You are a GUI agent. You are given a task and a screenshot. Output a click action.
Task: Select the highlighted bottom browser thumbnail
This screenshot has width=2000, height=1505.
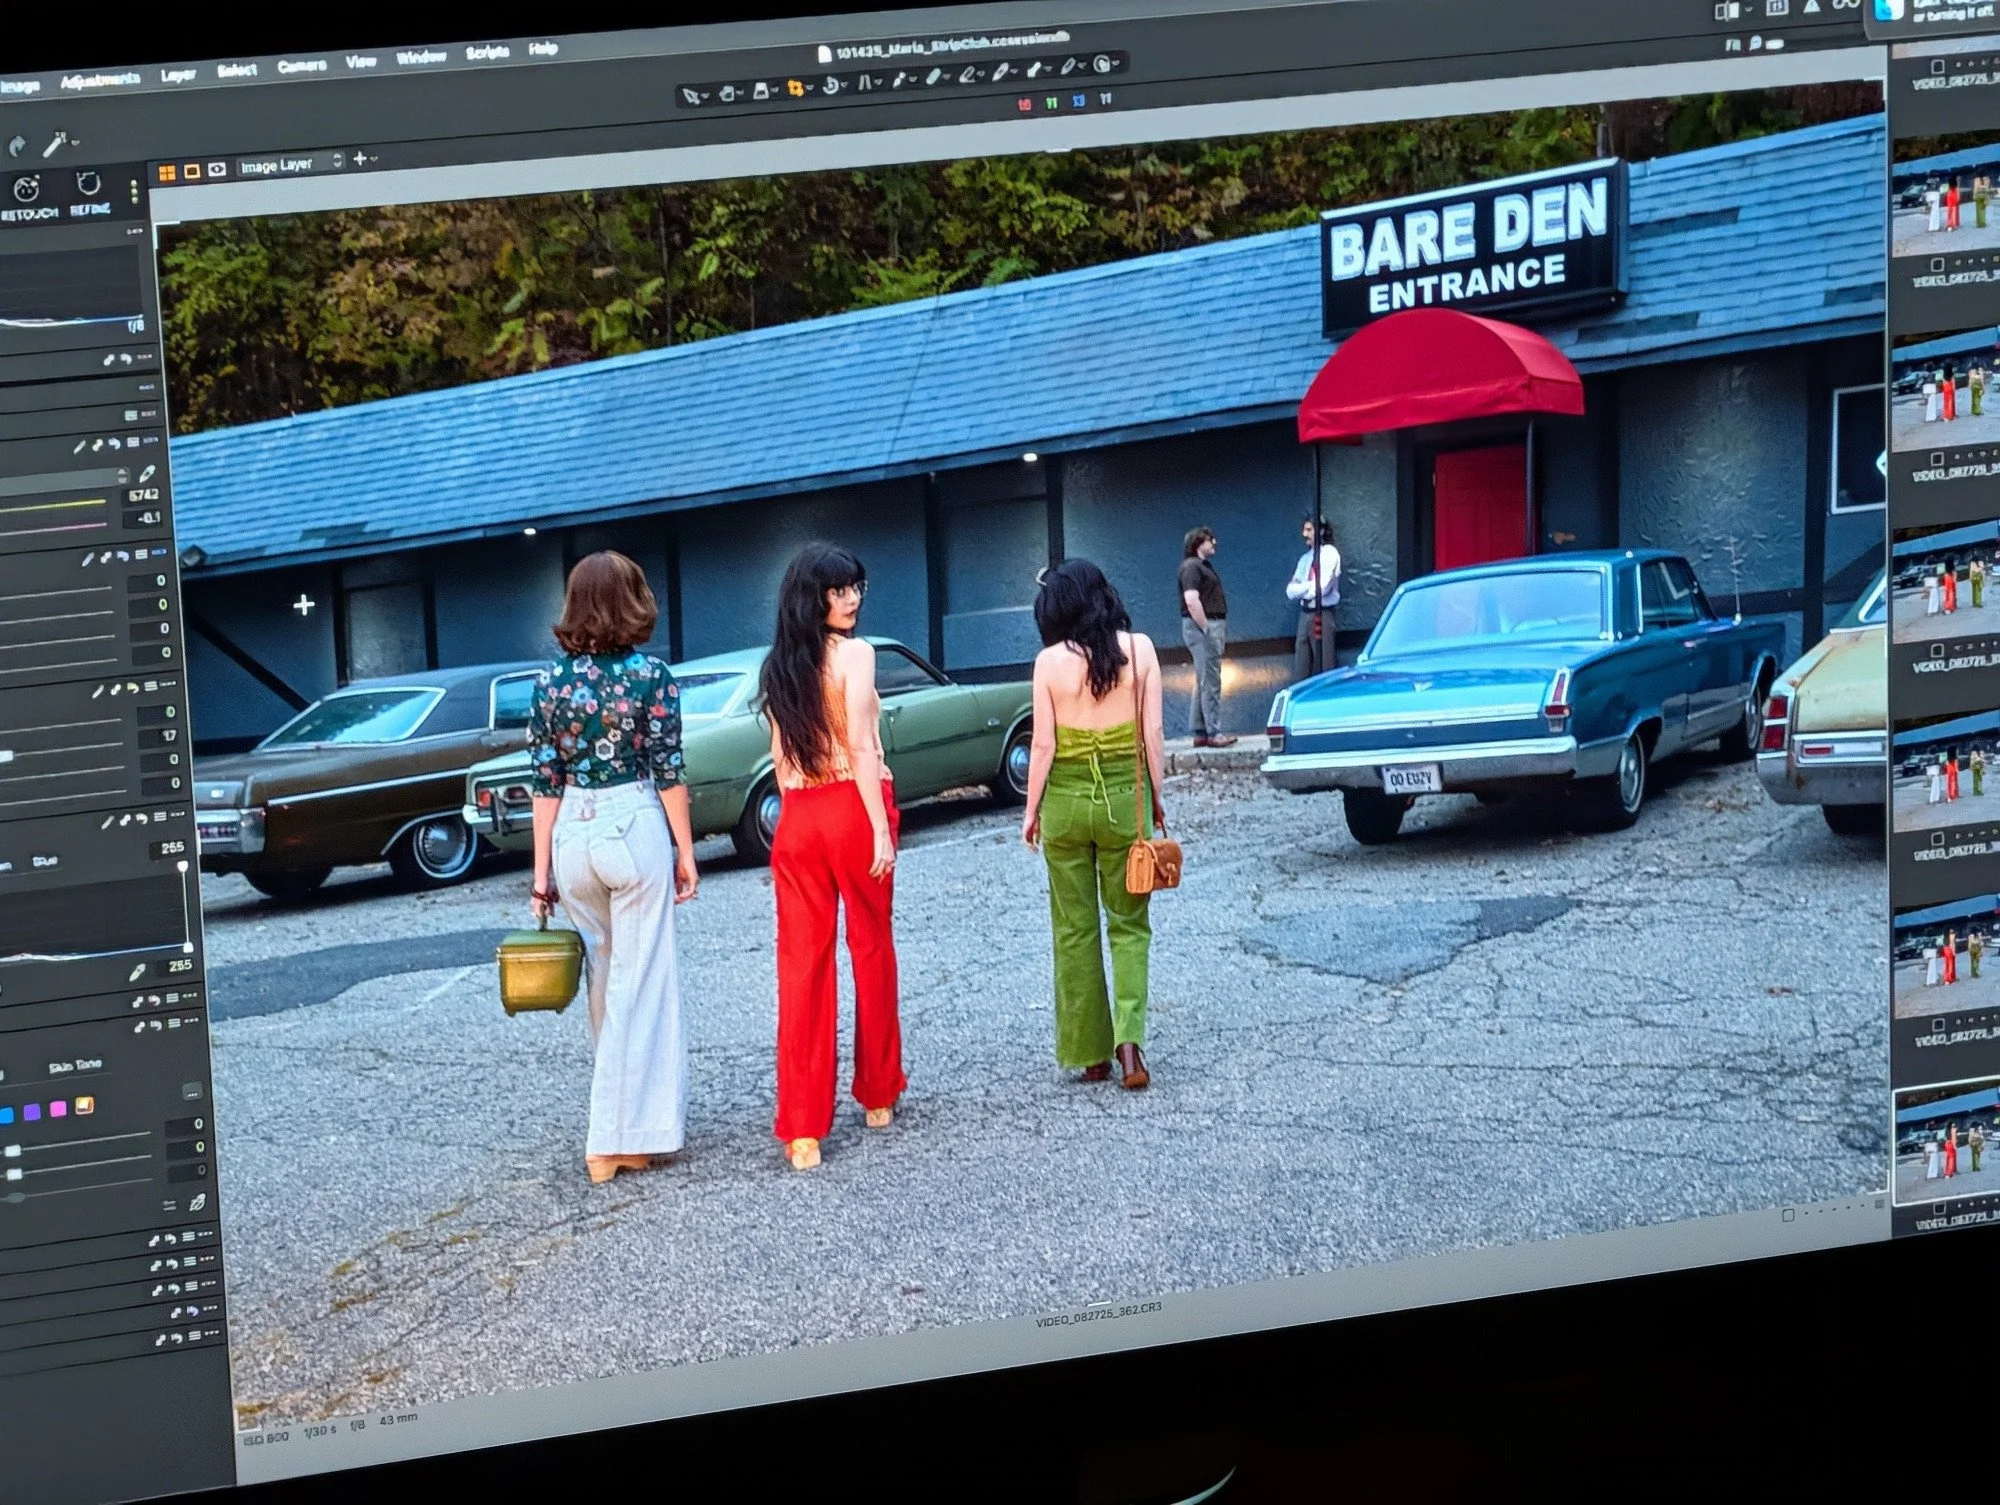tap(1946, 1145)
